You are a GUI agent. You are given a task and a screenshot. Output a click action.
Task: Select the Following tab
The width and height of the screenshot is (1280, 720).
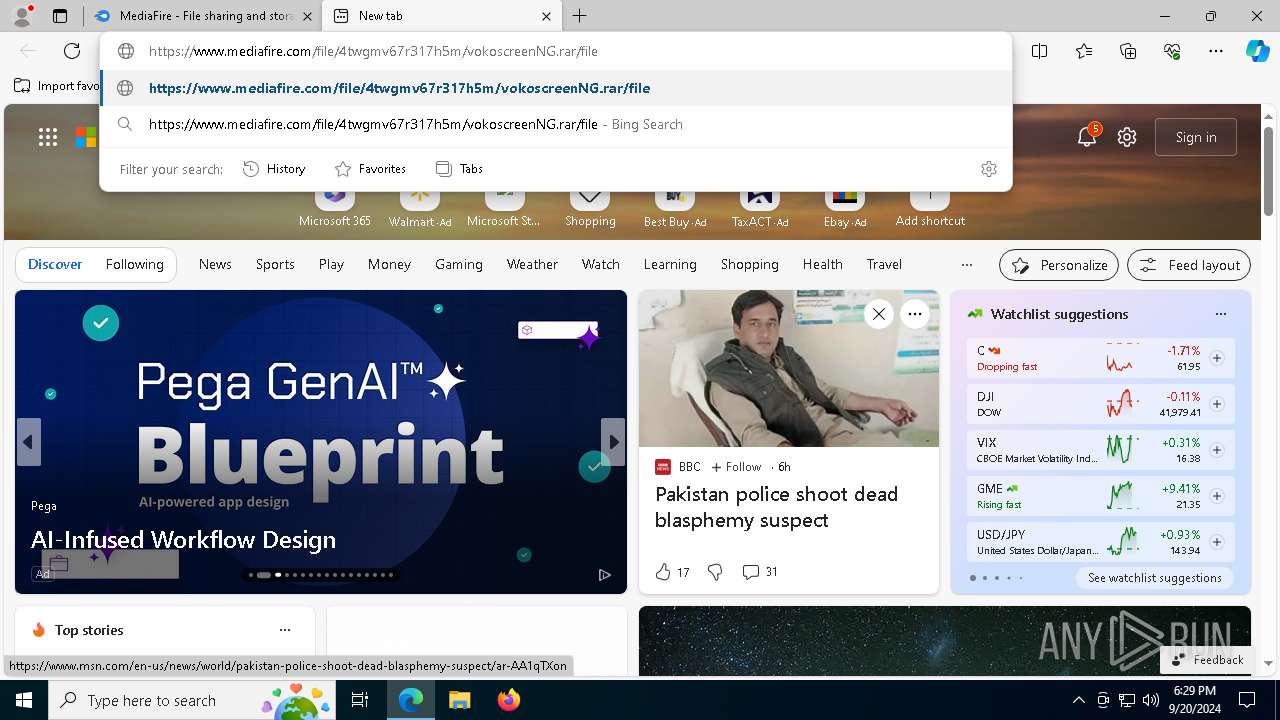coord(134,265)
